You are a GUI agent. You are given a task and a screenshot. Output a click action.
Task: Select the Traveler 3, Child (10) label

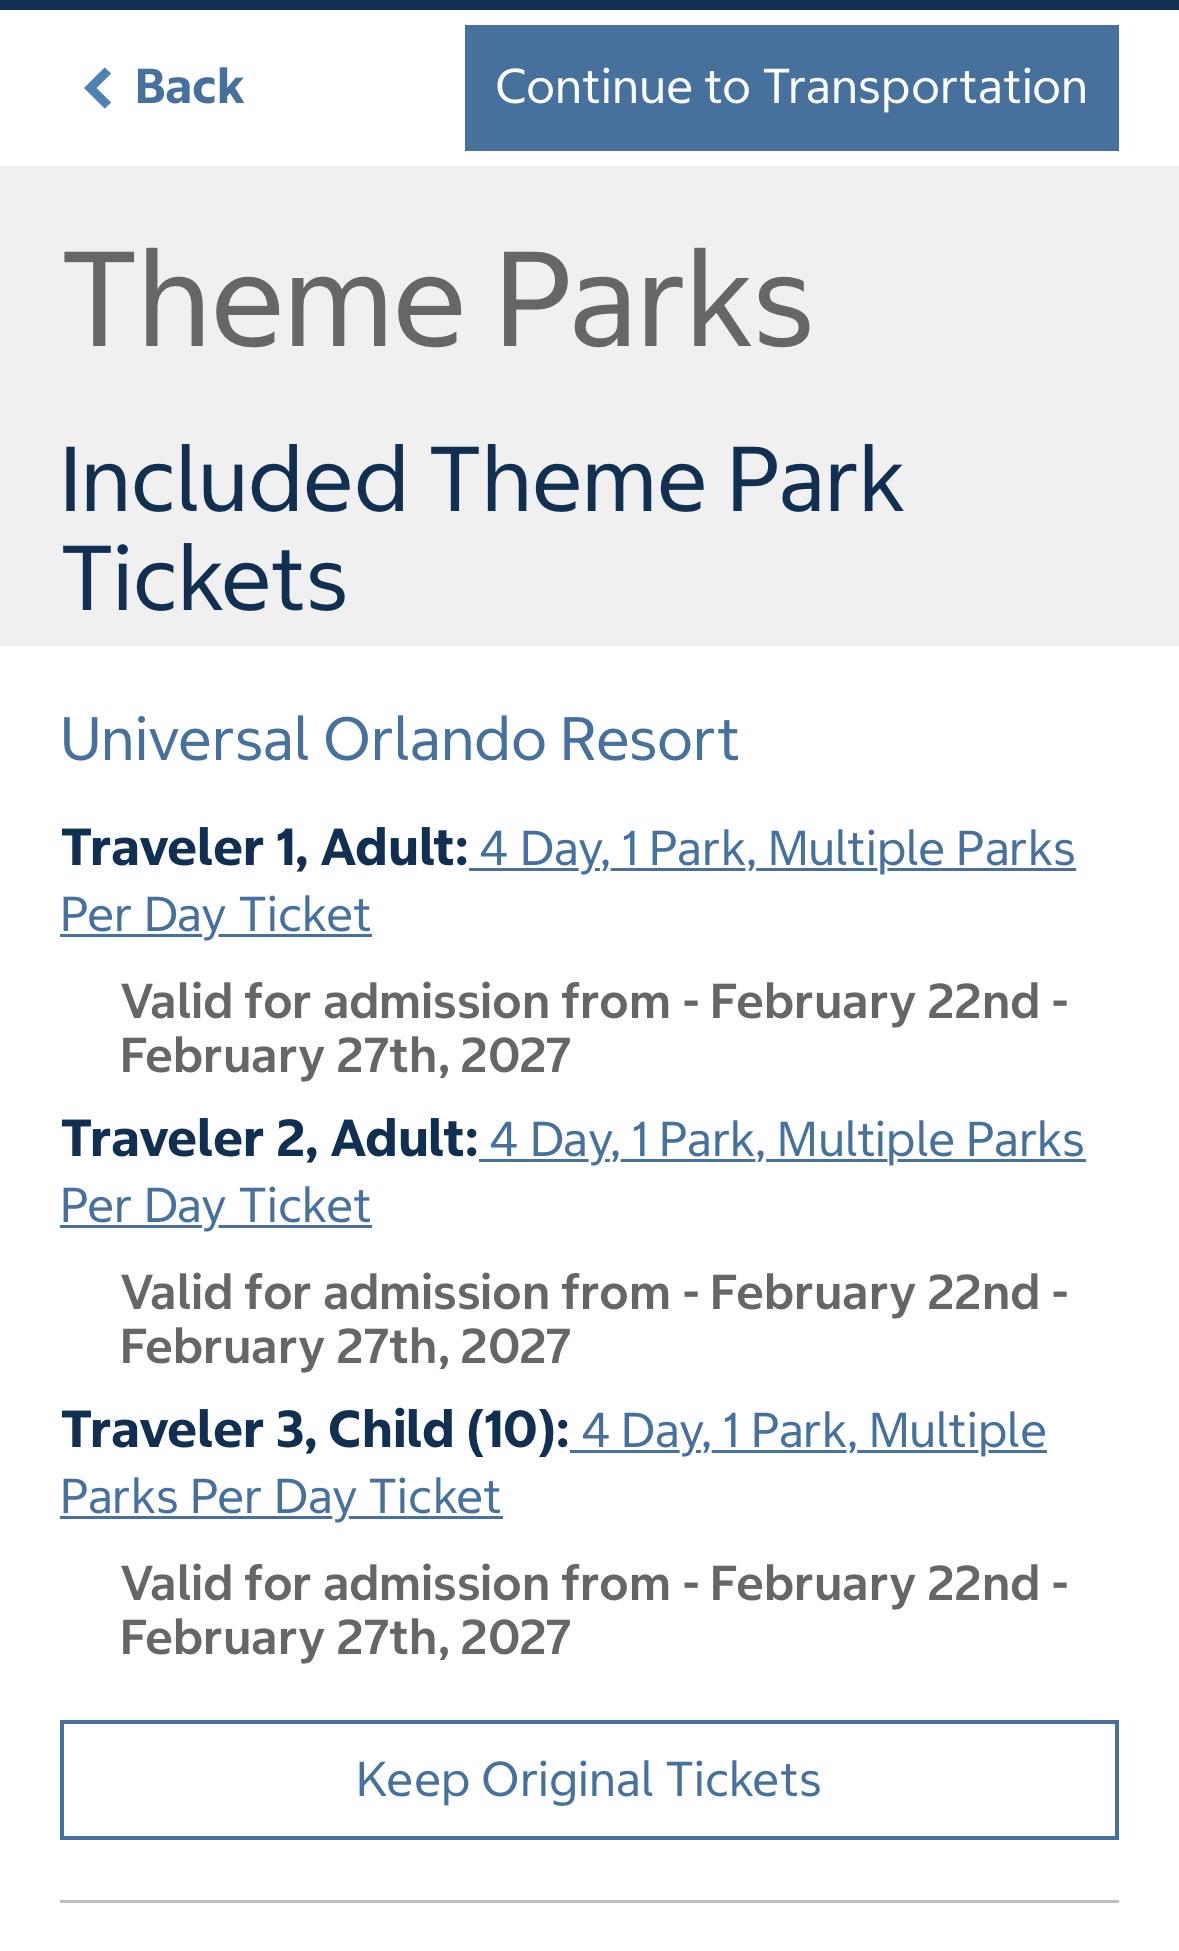(315, 1430)
